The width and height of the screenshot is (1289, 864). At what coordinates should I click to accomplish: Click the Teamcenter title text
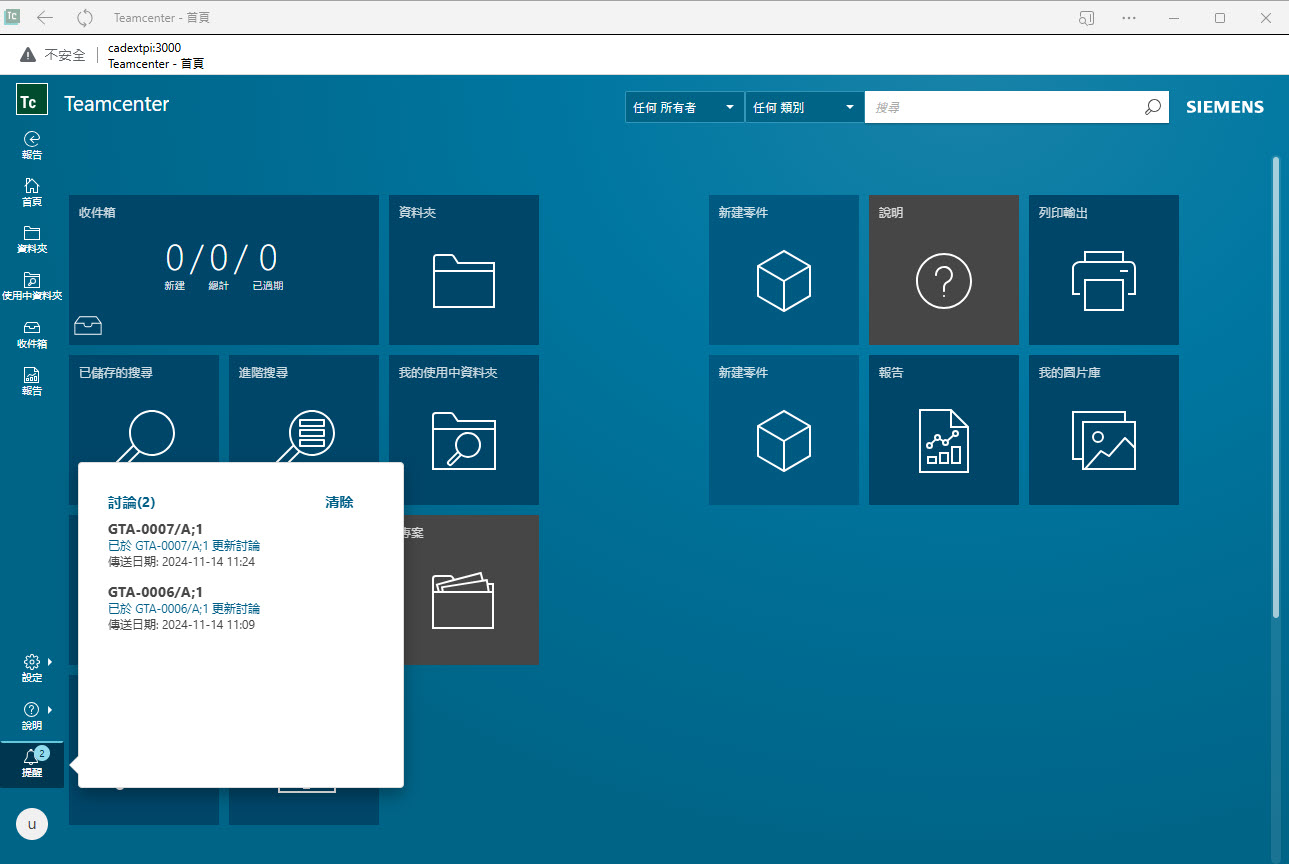click(117, 104)
